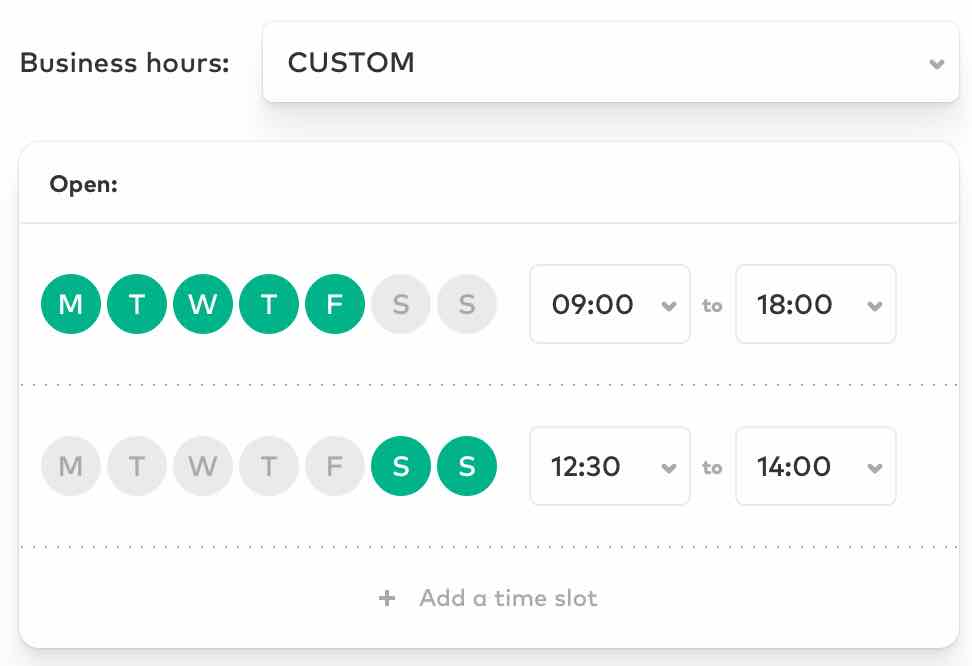
Task: Enable Monday for the weekend time slot
Action: click(71, 466)
